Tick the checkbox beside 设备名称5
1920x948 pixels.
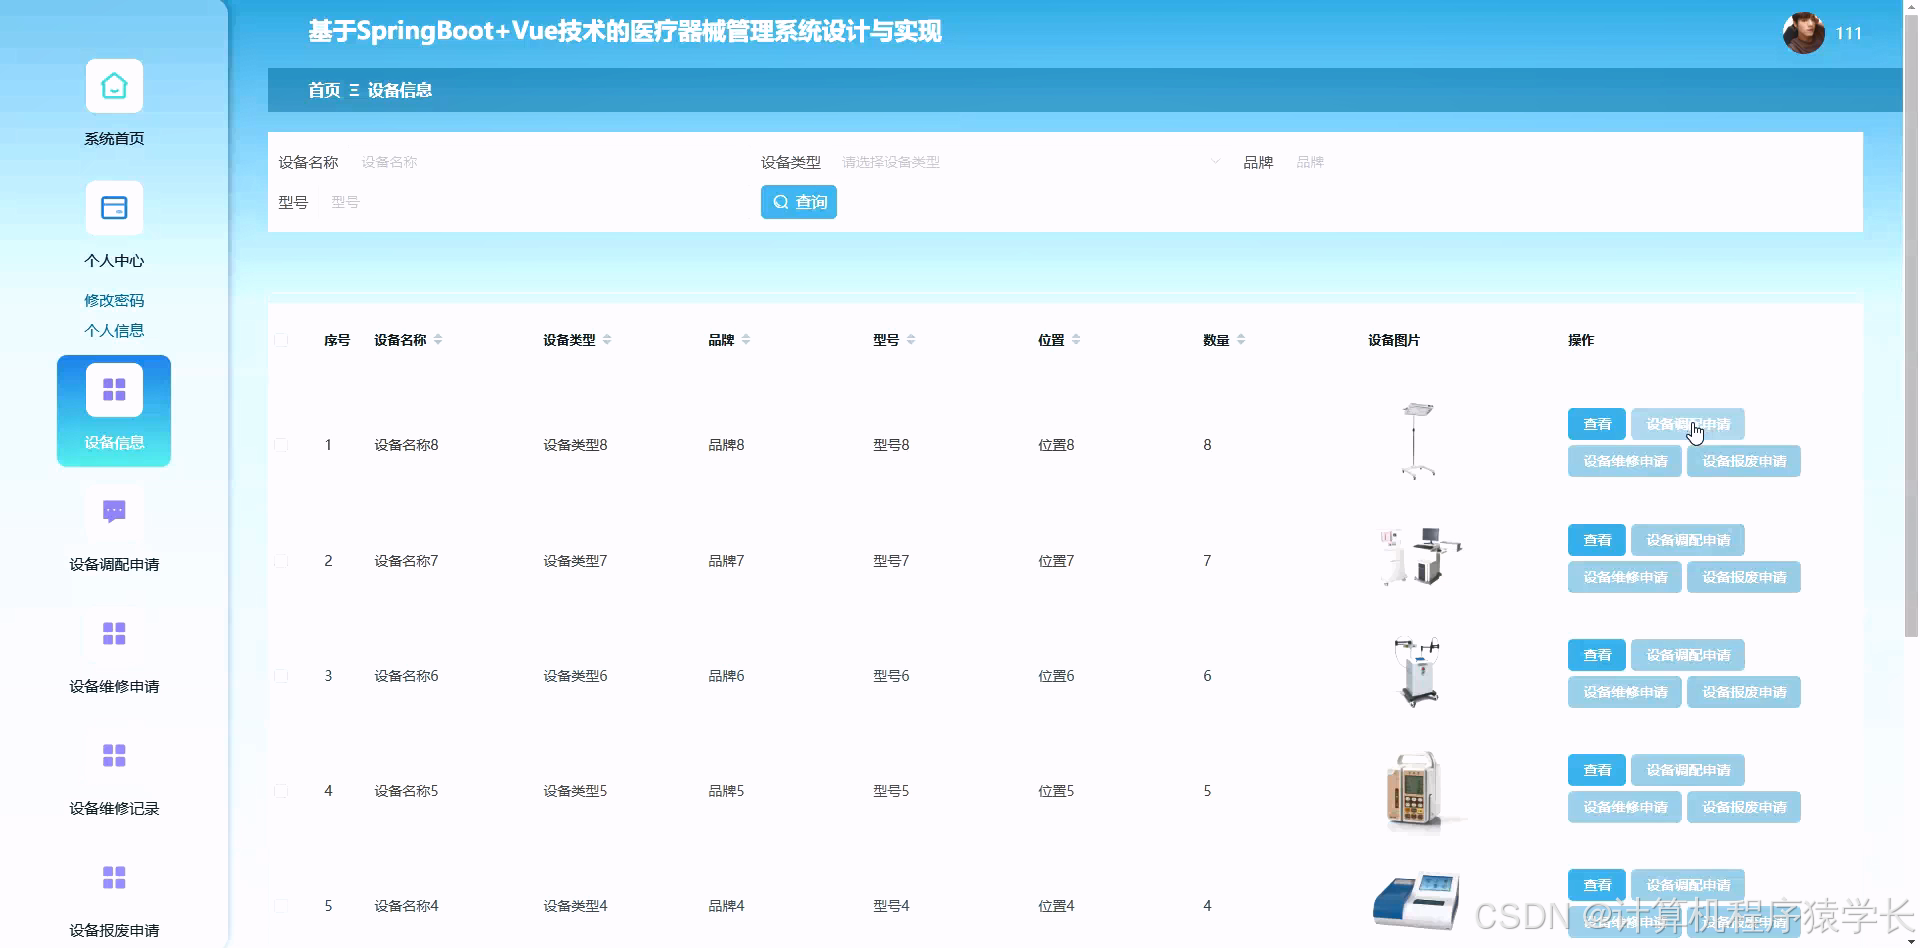click(x=281, y=791)
